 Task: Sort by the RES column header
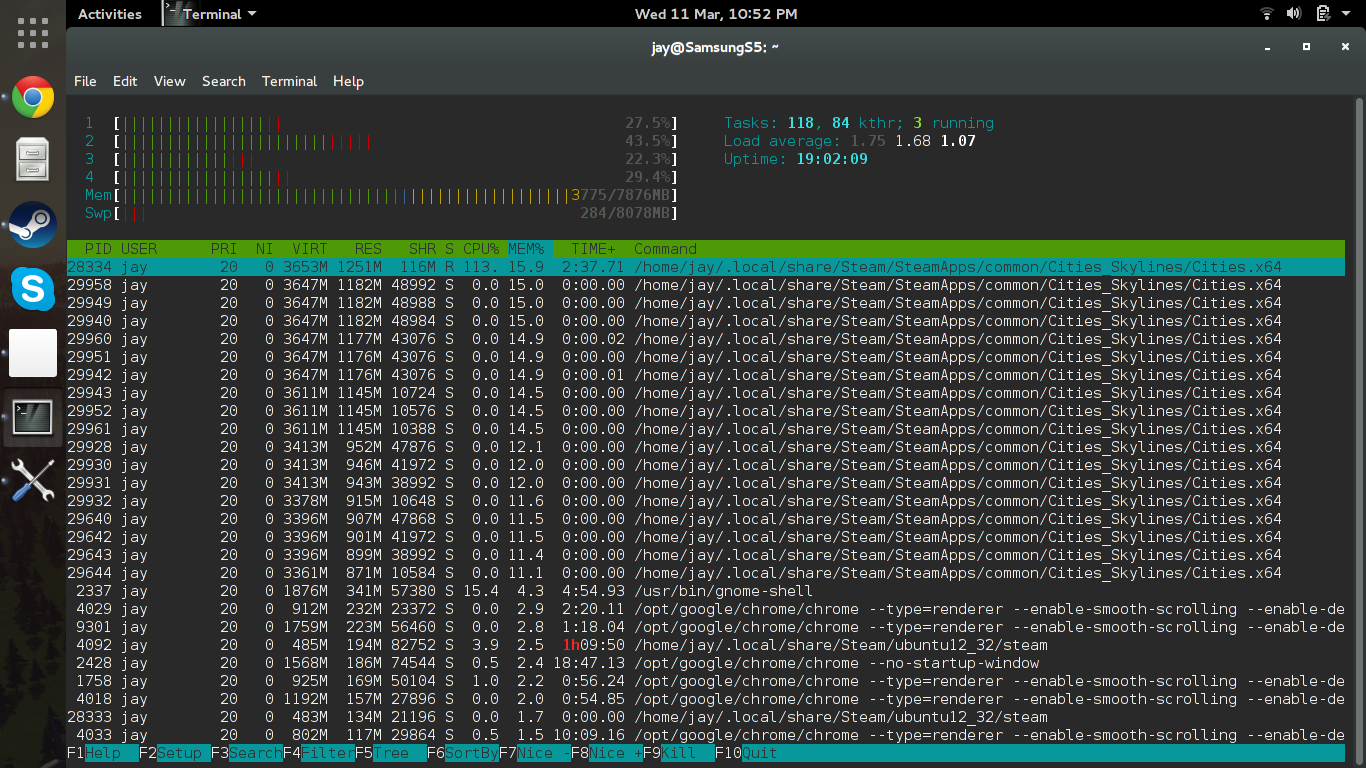pos(368,249)
